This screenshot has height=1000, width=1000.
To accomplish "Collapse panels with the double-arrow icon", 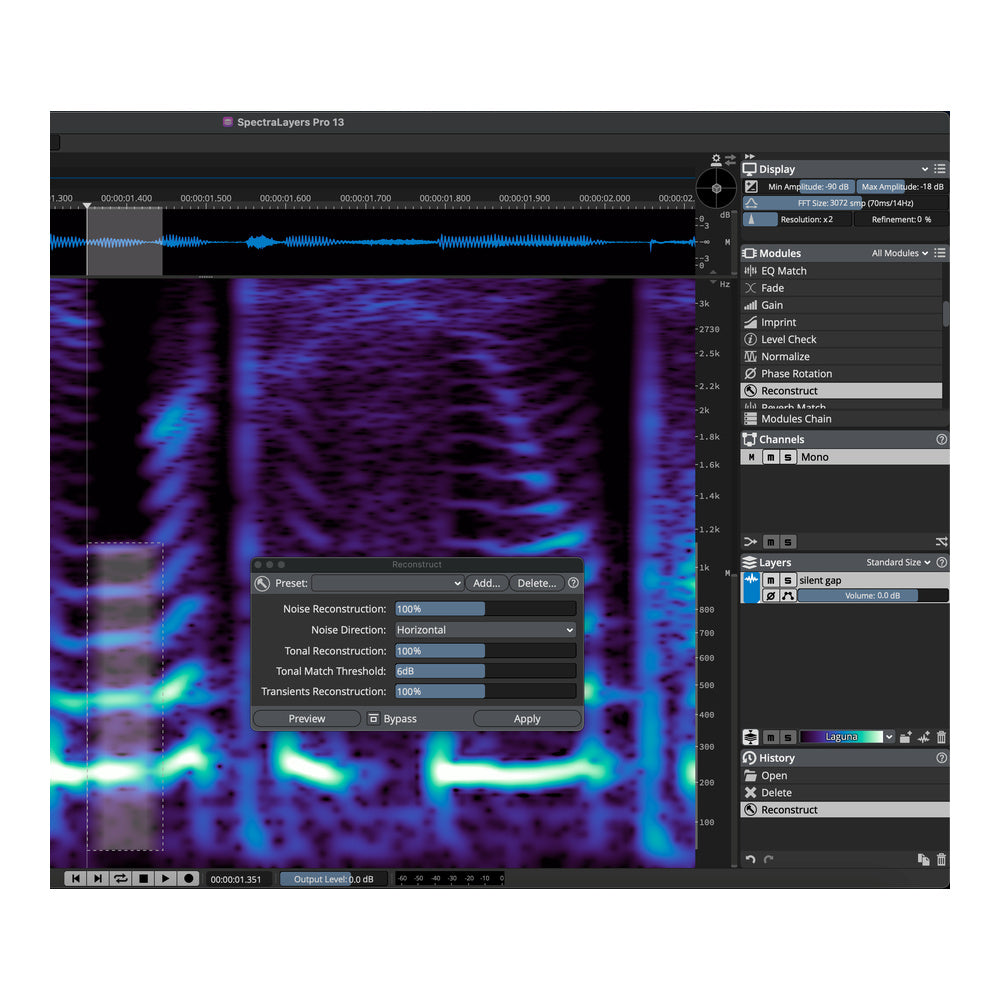I will click(749, 156).
